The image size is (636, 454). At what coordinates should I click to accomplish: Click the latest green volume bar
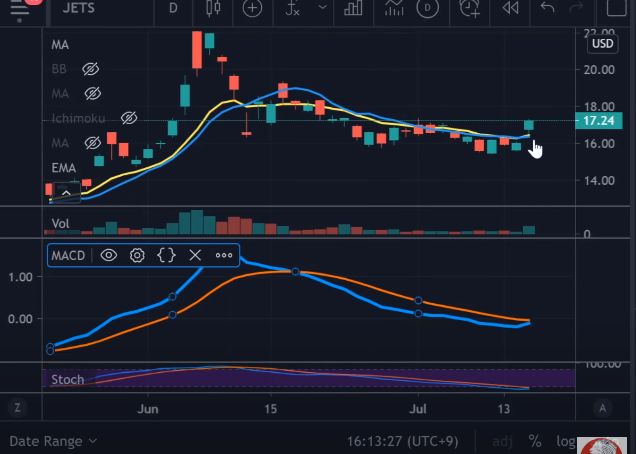pyautogui.click(x=529, y=230)
